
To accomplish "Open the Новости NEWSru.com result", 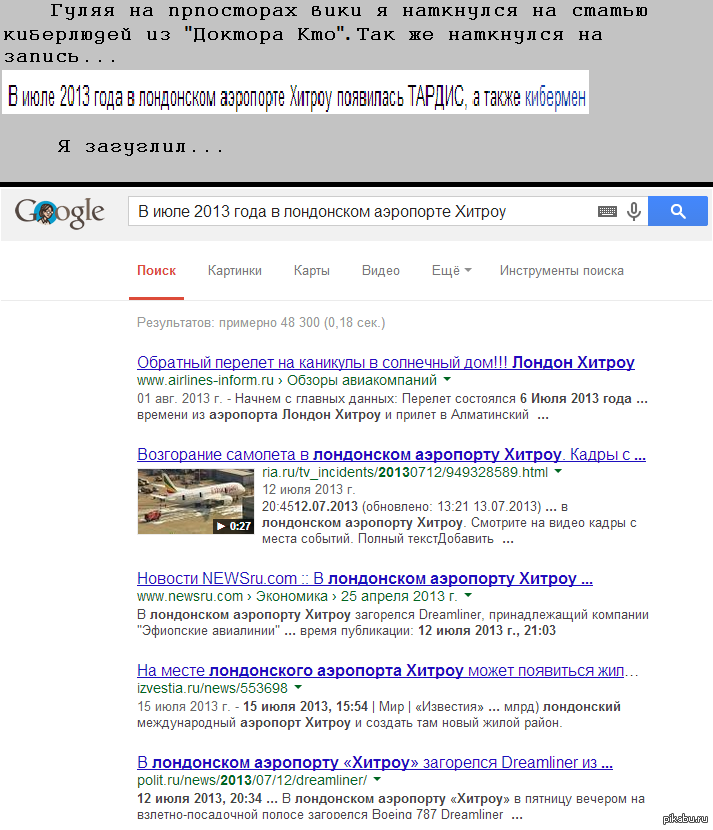I will [365, 578].
